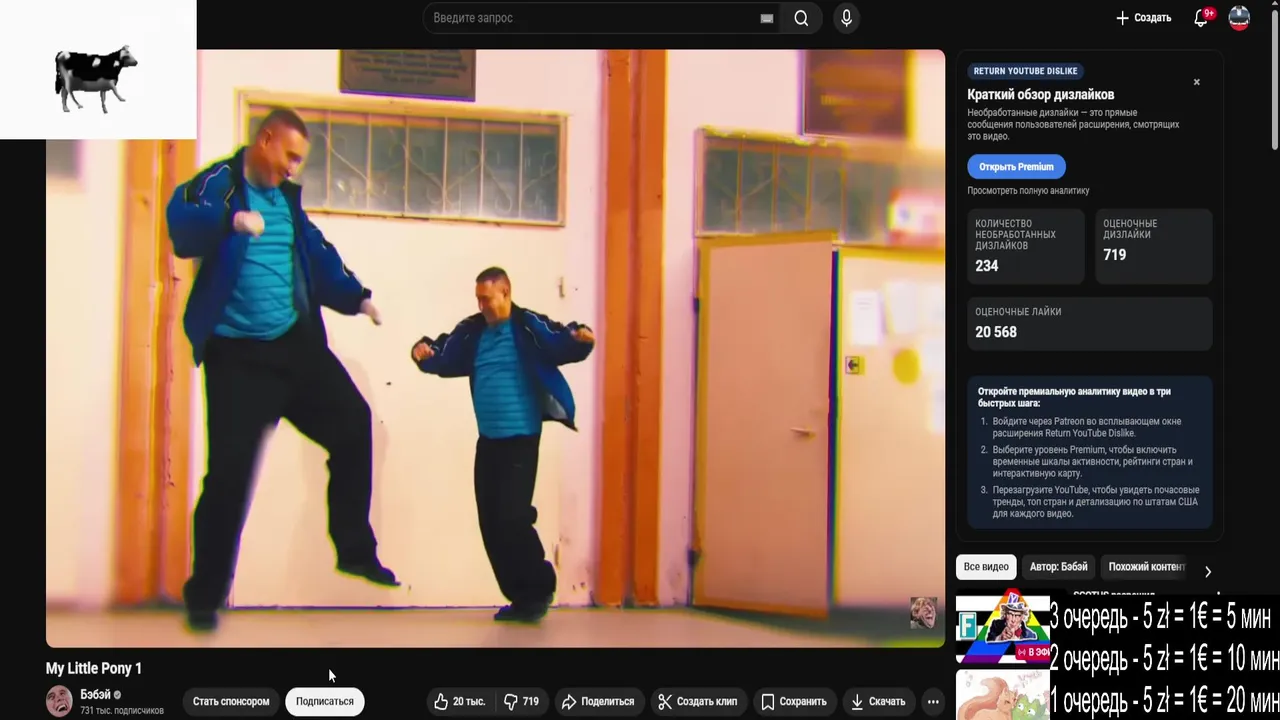Dislike the video showing 719
Screen dimensions: 1280x720
(521, 701)
